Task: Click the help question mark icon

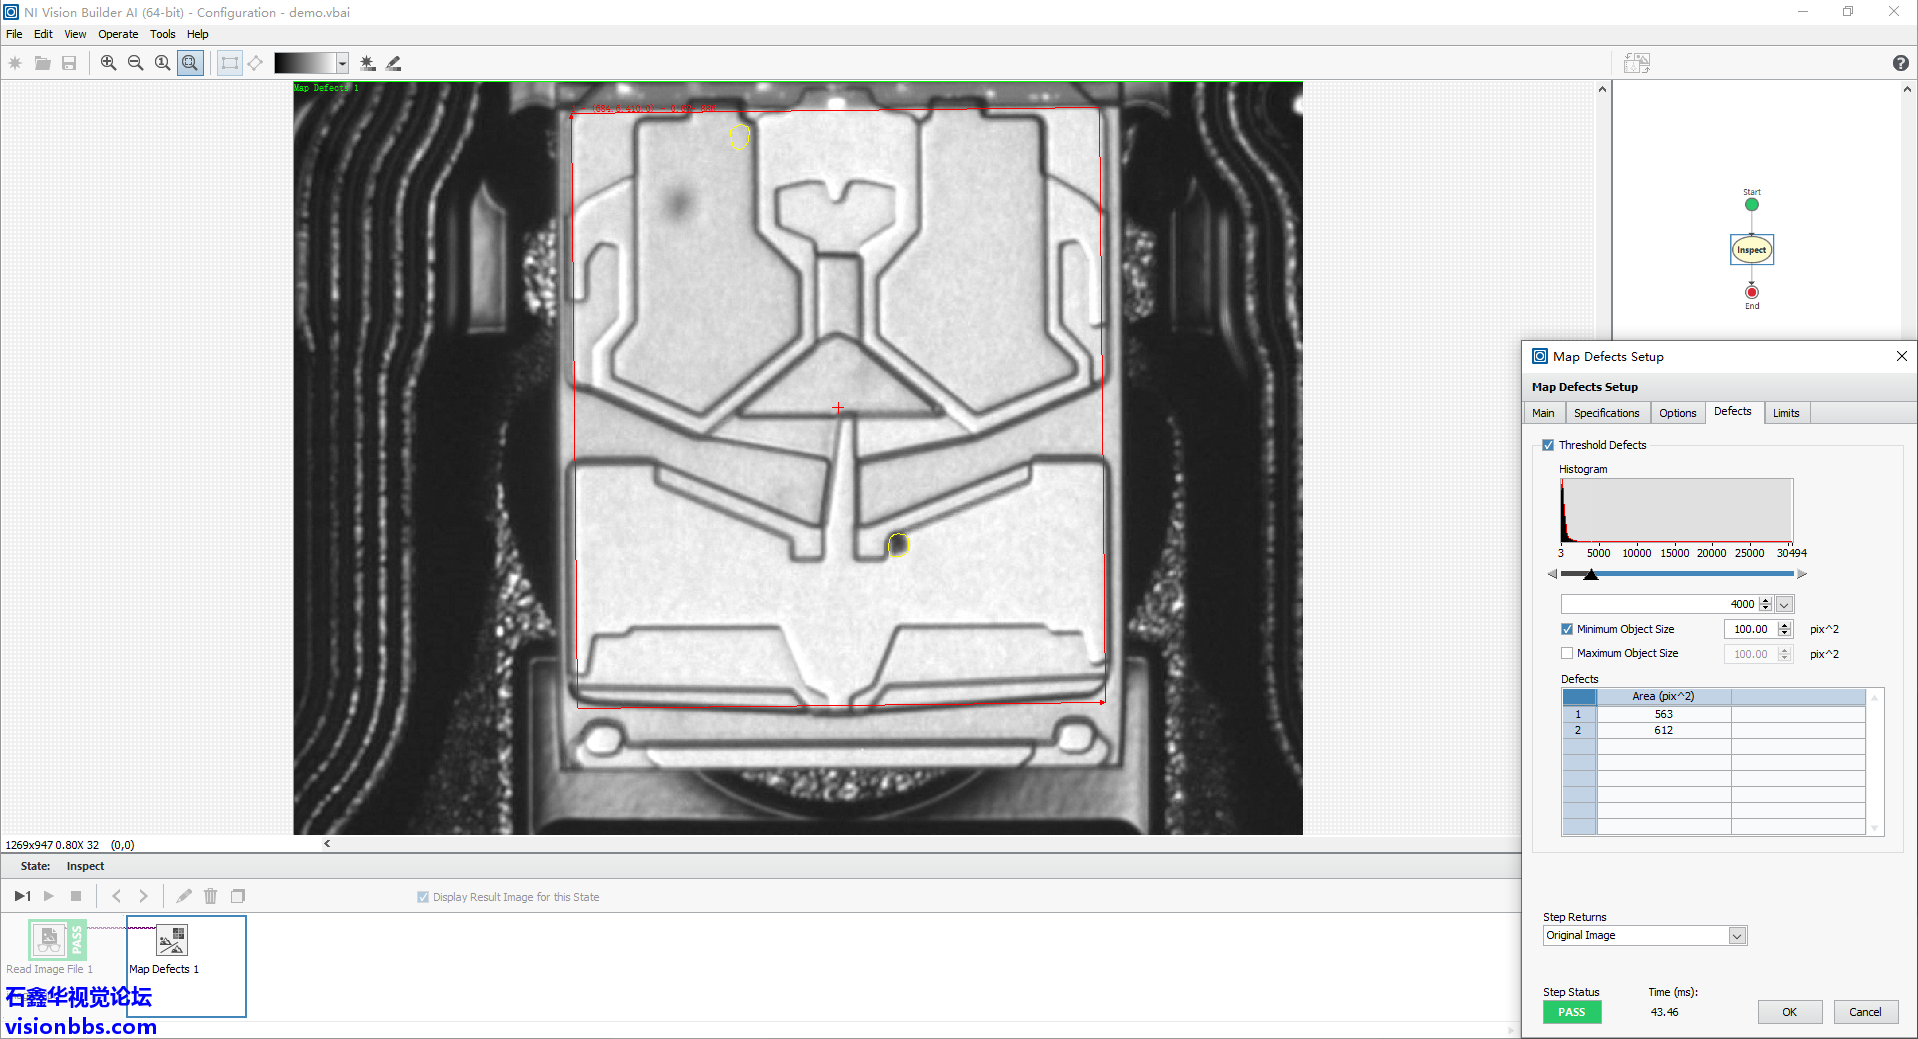Action: pos(1900,63)
